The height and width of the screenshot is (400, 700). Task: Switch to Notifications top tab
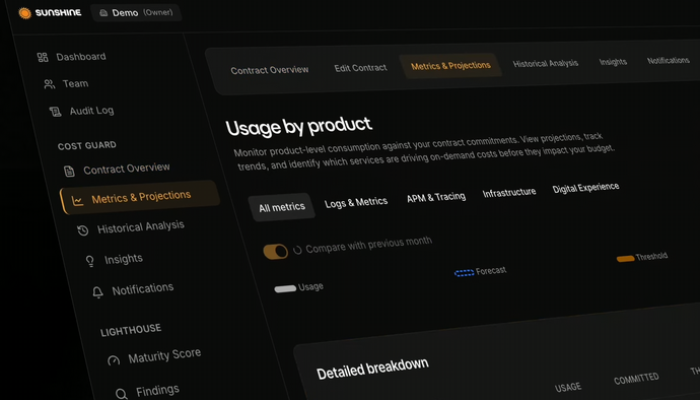[668, 60]
